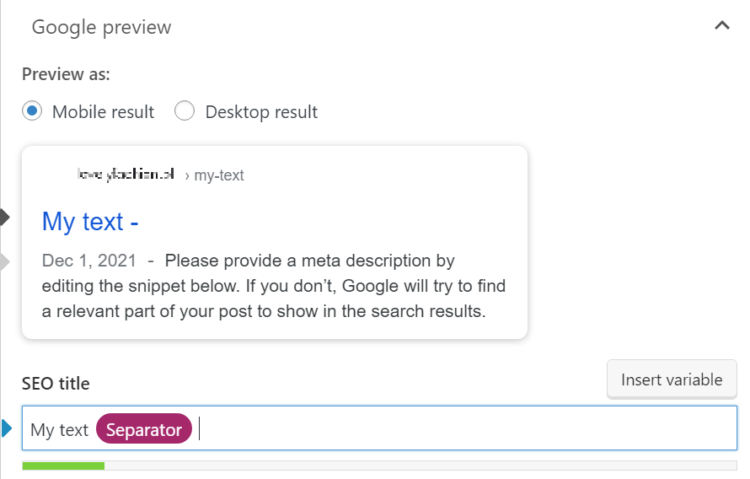
Task: Click the blue caret beside SEO title field
Action: pos(7,429)
